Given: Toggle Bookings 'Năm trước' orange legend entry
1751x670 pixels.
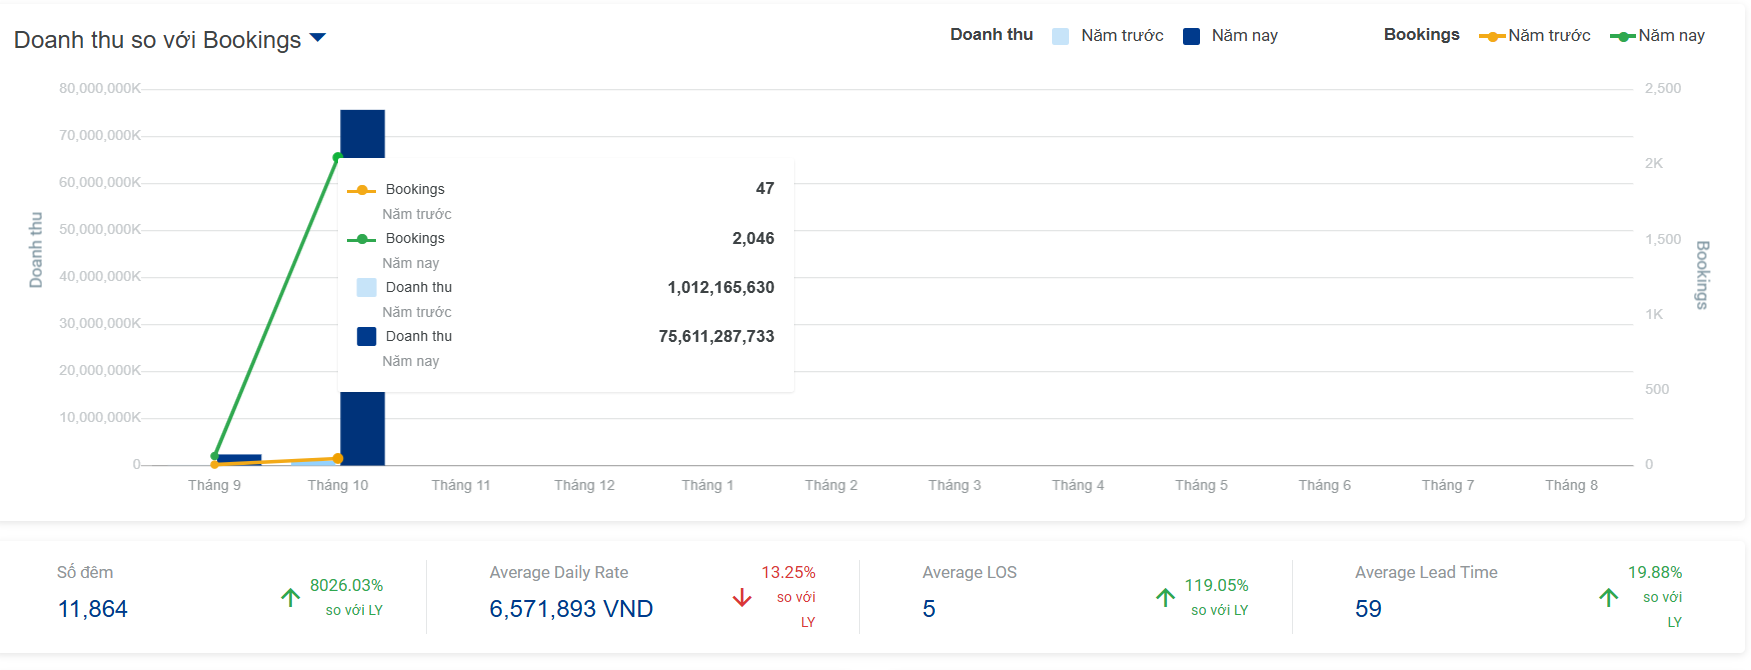Looking at the screenshot, I should pos(1535,36).
